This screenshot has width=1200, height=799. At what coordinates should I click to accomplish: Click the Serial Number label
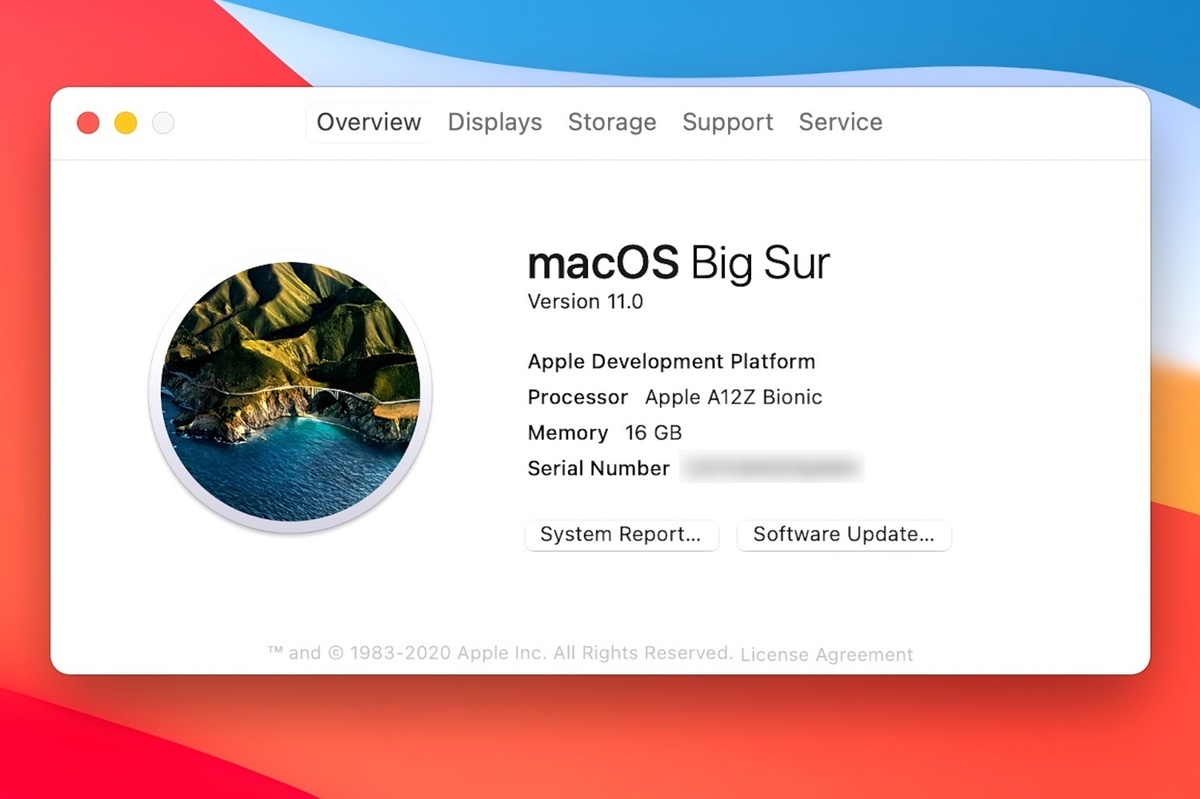coord(598,468)
